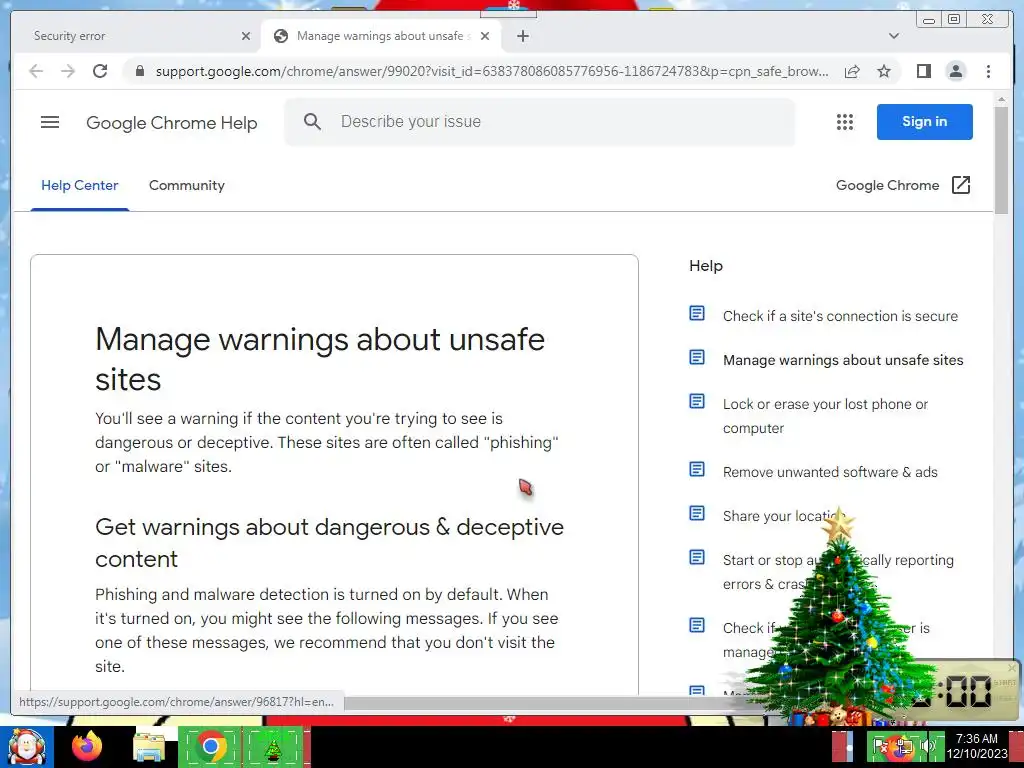This screenshot has height=768, width=1024.
Task: Open the Share your location article
Action: (784, 516)
